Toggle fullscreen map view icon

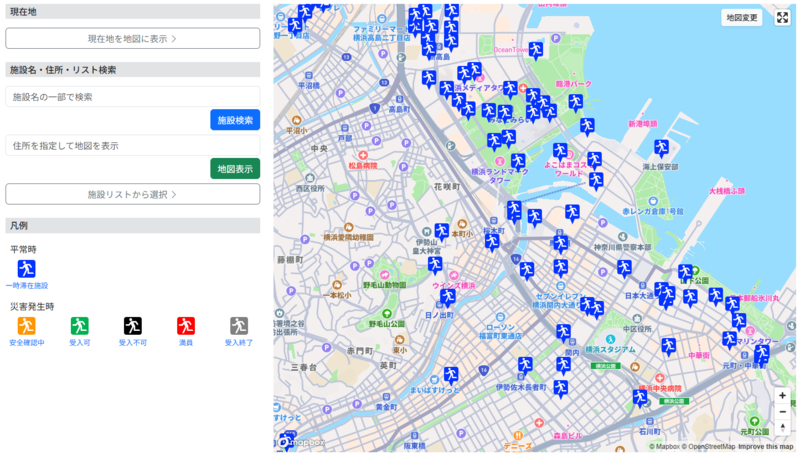(782, 17)
